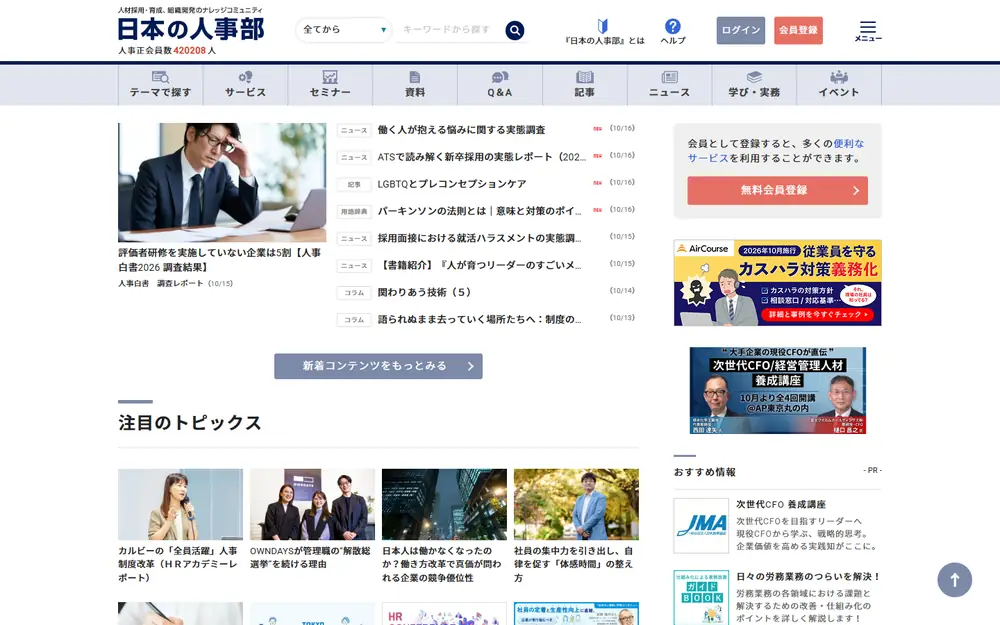The image size is (1000, 625).
Task: Open the JMA logo thumbnail
Action: (x=701, y=526)
